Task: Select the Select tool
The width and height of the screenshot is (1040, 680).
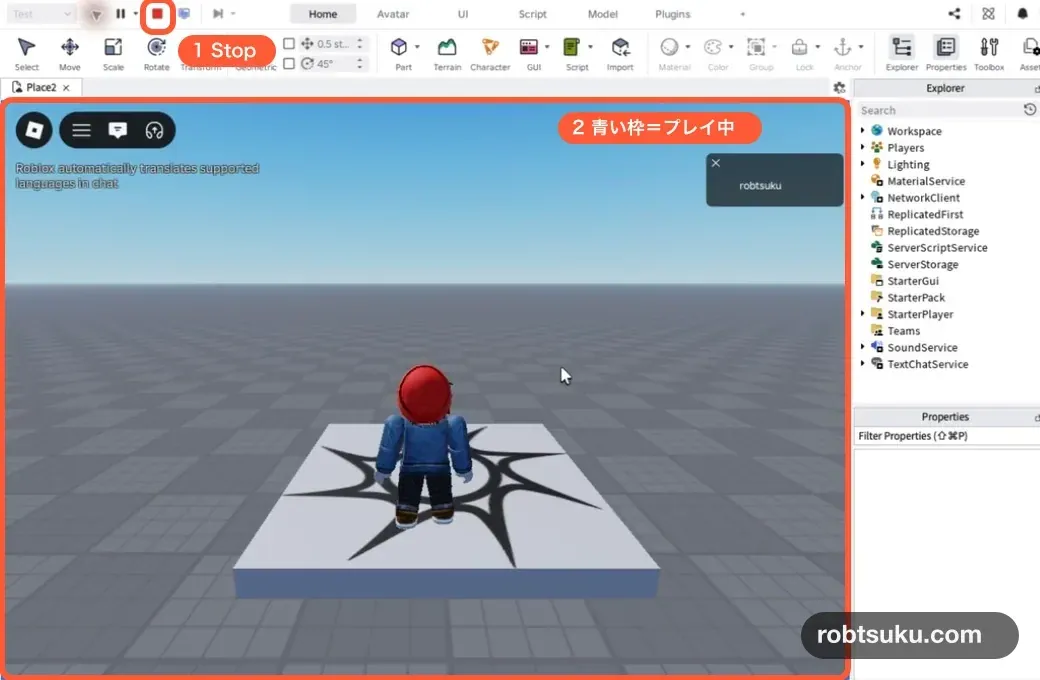Action: click(x=27, y=54)
